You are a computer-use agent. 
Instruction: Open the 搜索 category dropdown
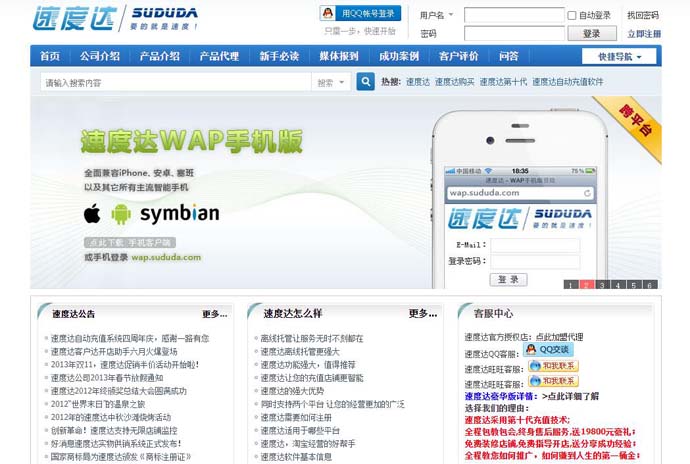click(x=329, y=82)
